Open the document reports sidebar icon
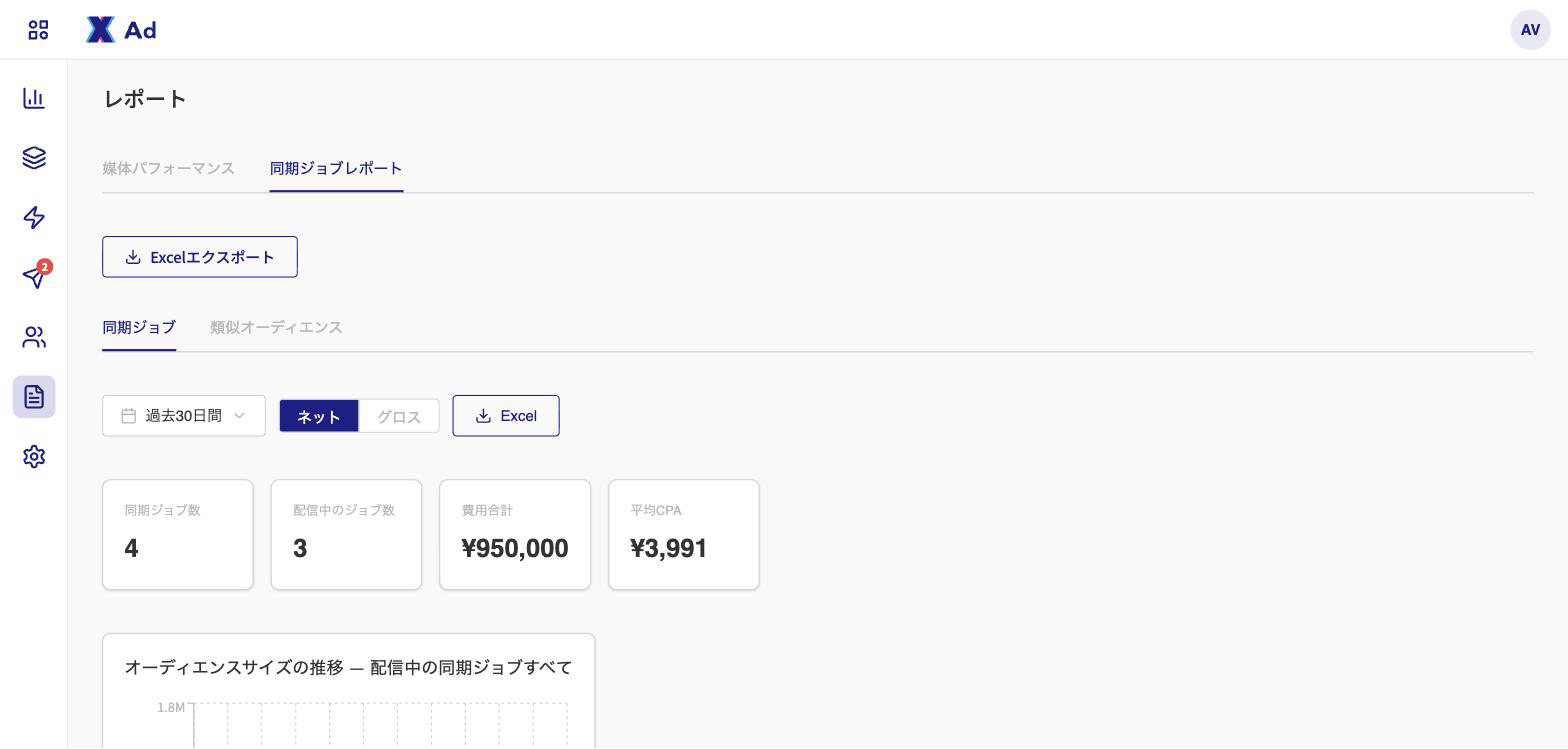Screen dimensions: 1568x749 [x=34, y=397]
